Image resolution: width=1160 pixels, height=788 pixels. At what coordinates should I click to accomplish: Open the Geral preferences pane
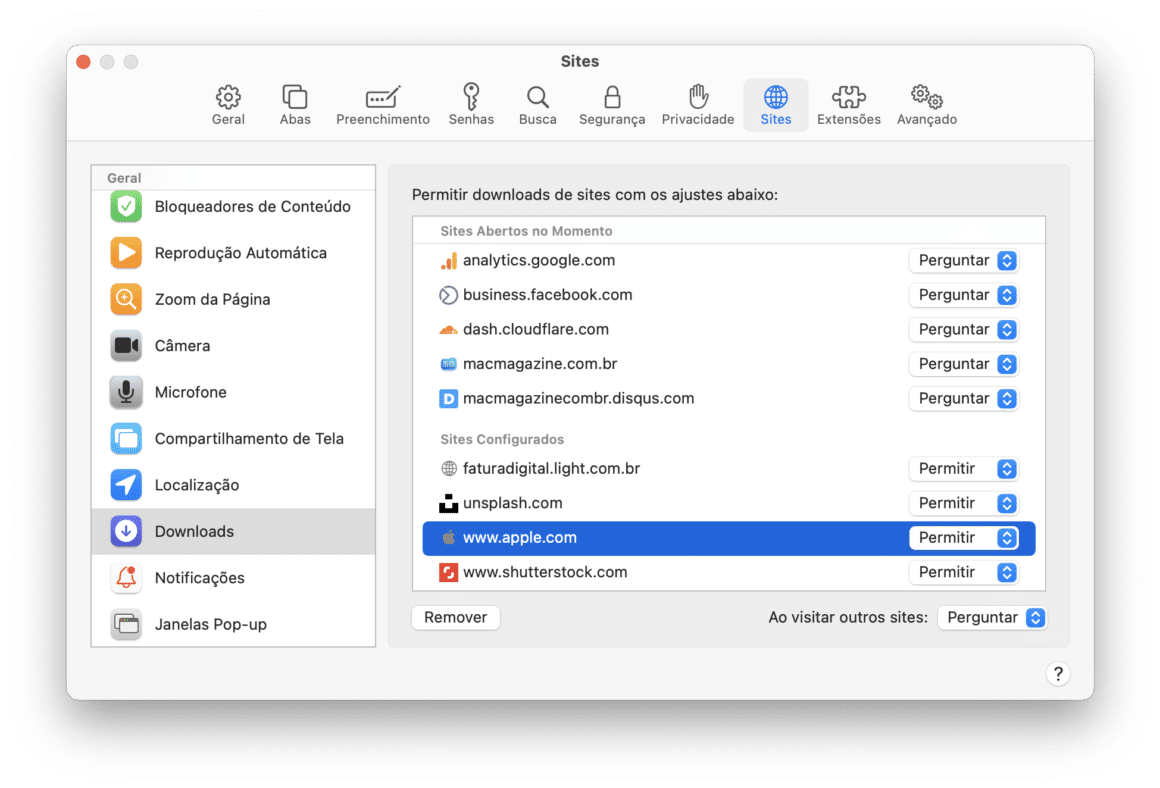[228, 104]
